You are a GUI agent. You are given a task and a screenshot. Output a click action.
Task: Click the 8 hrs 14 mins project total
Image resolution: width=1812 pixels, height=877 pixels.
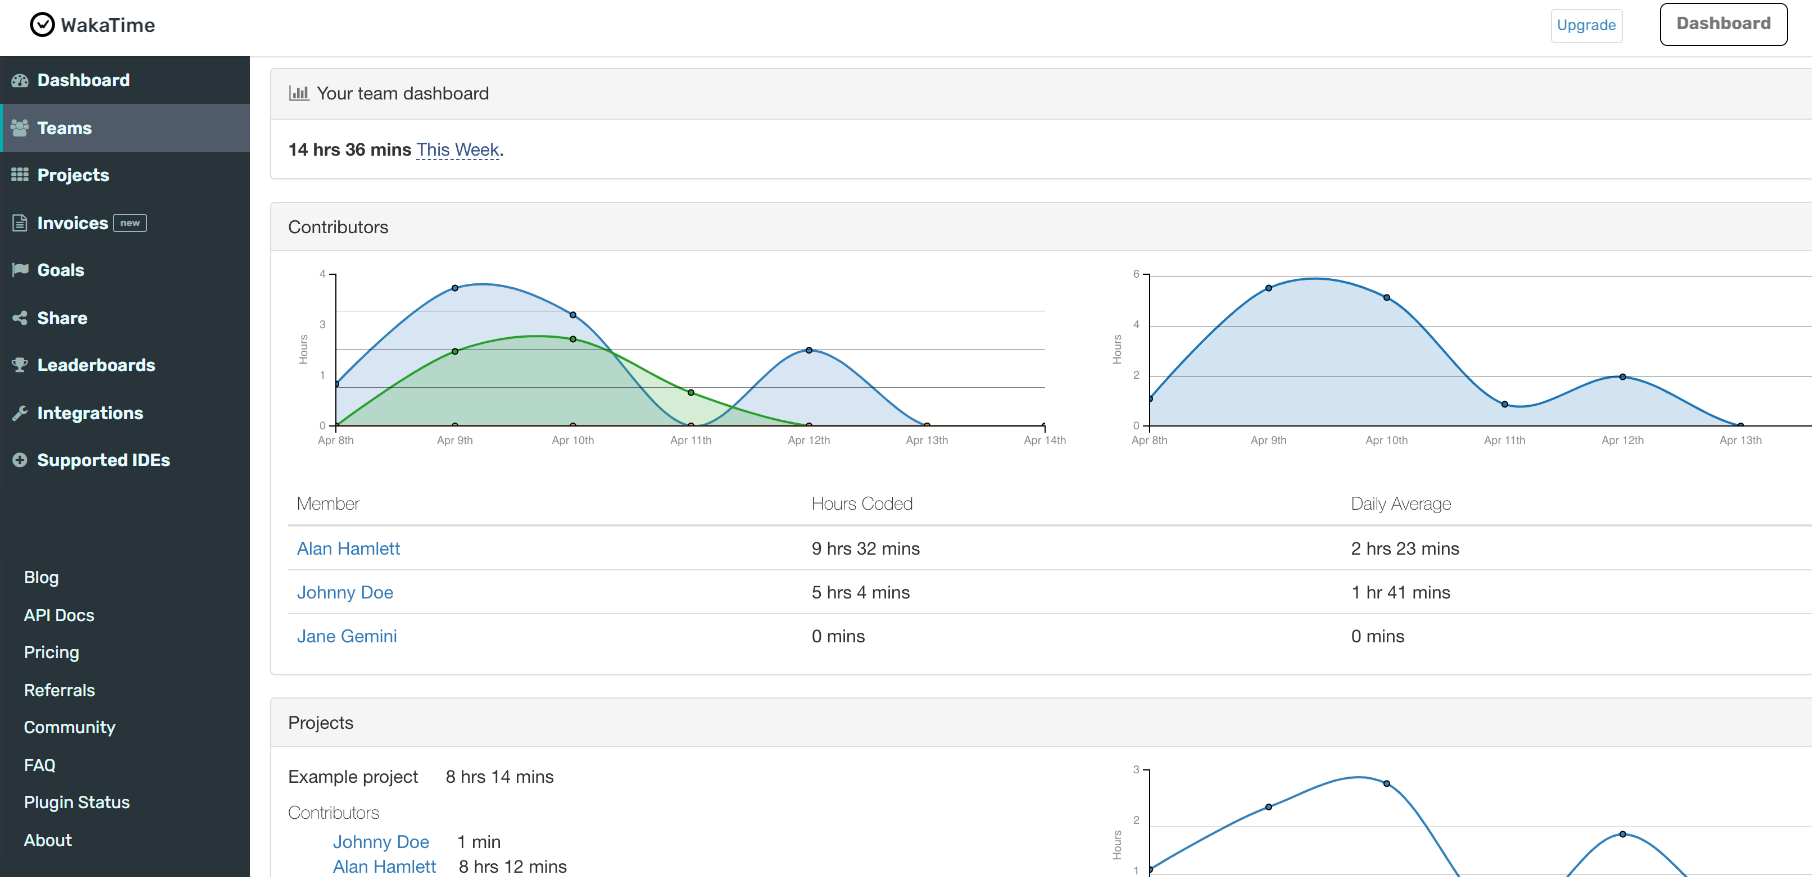tap(500, 777)
